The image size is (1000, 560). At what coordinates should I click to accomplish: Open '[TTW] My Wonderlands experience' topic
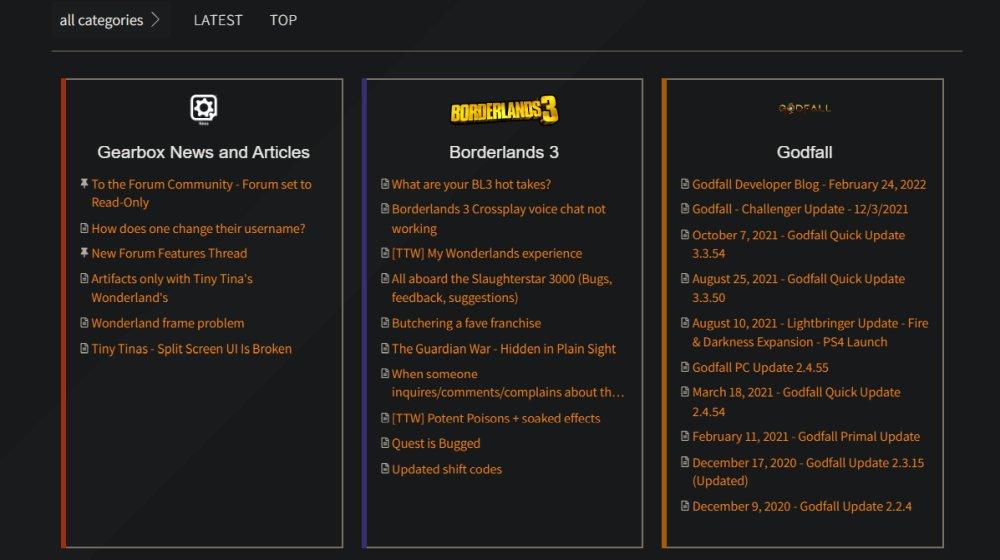(487, 253)
